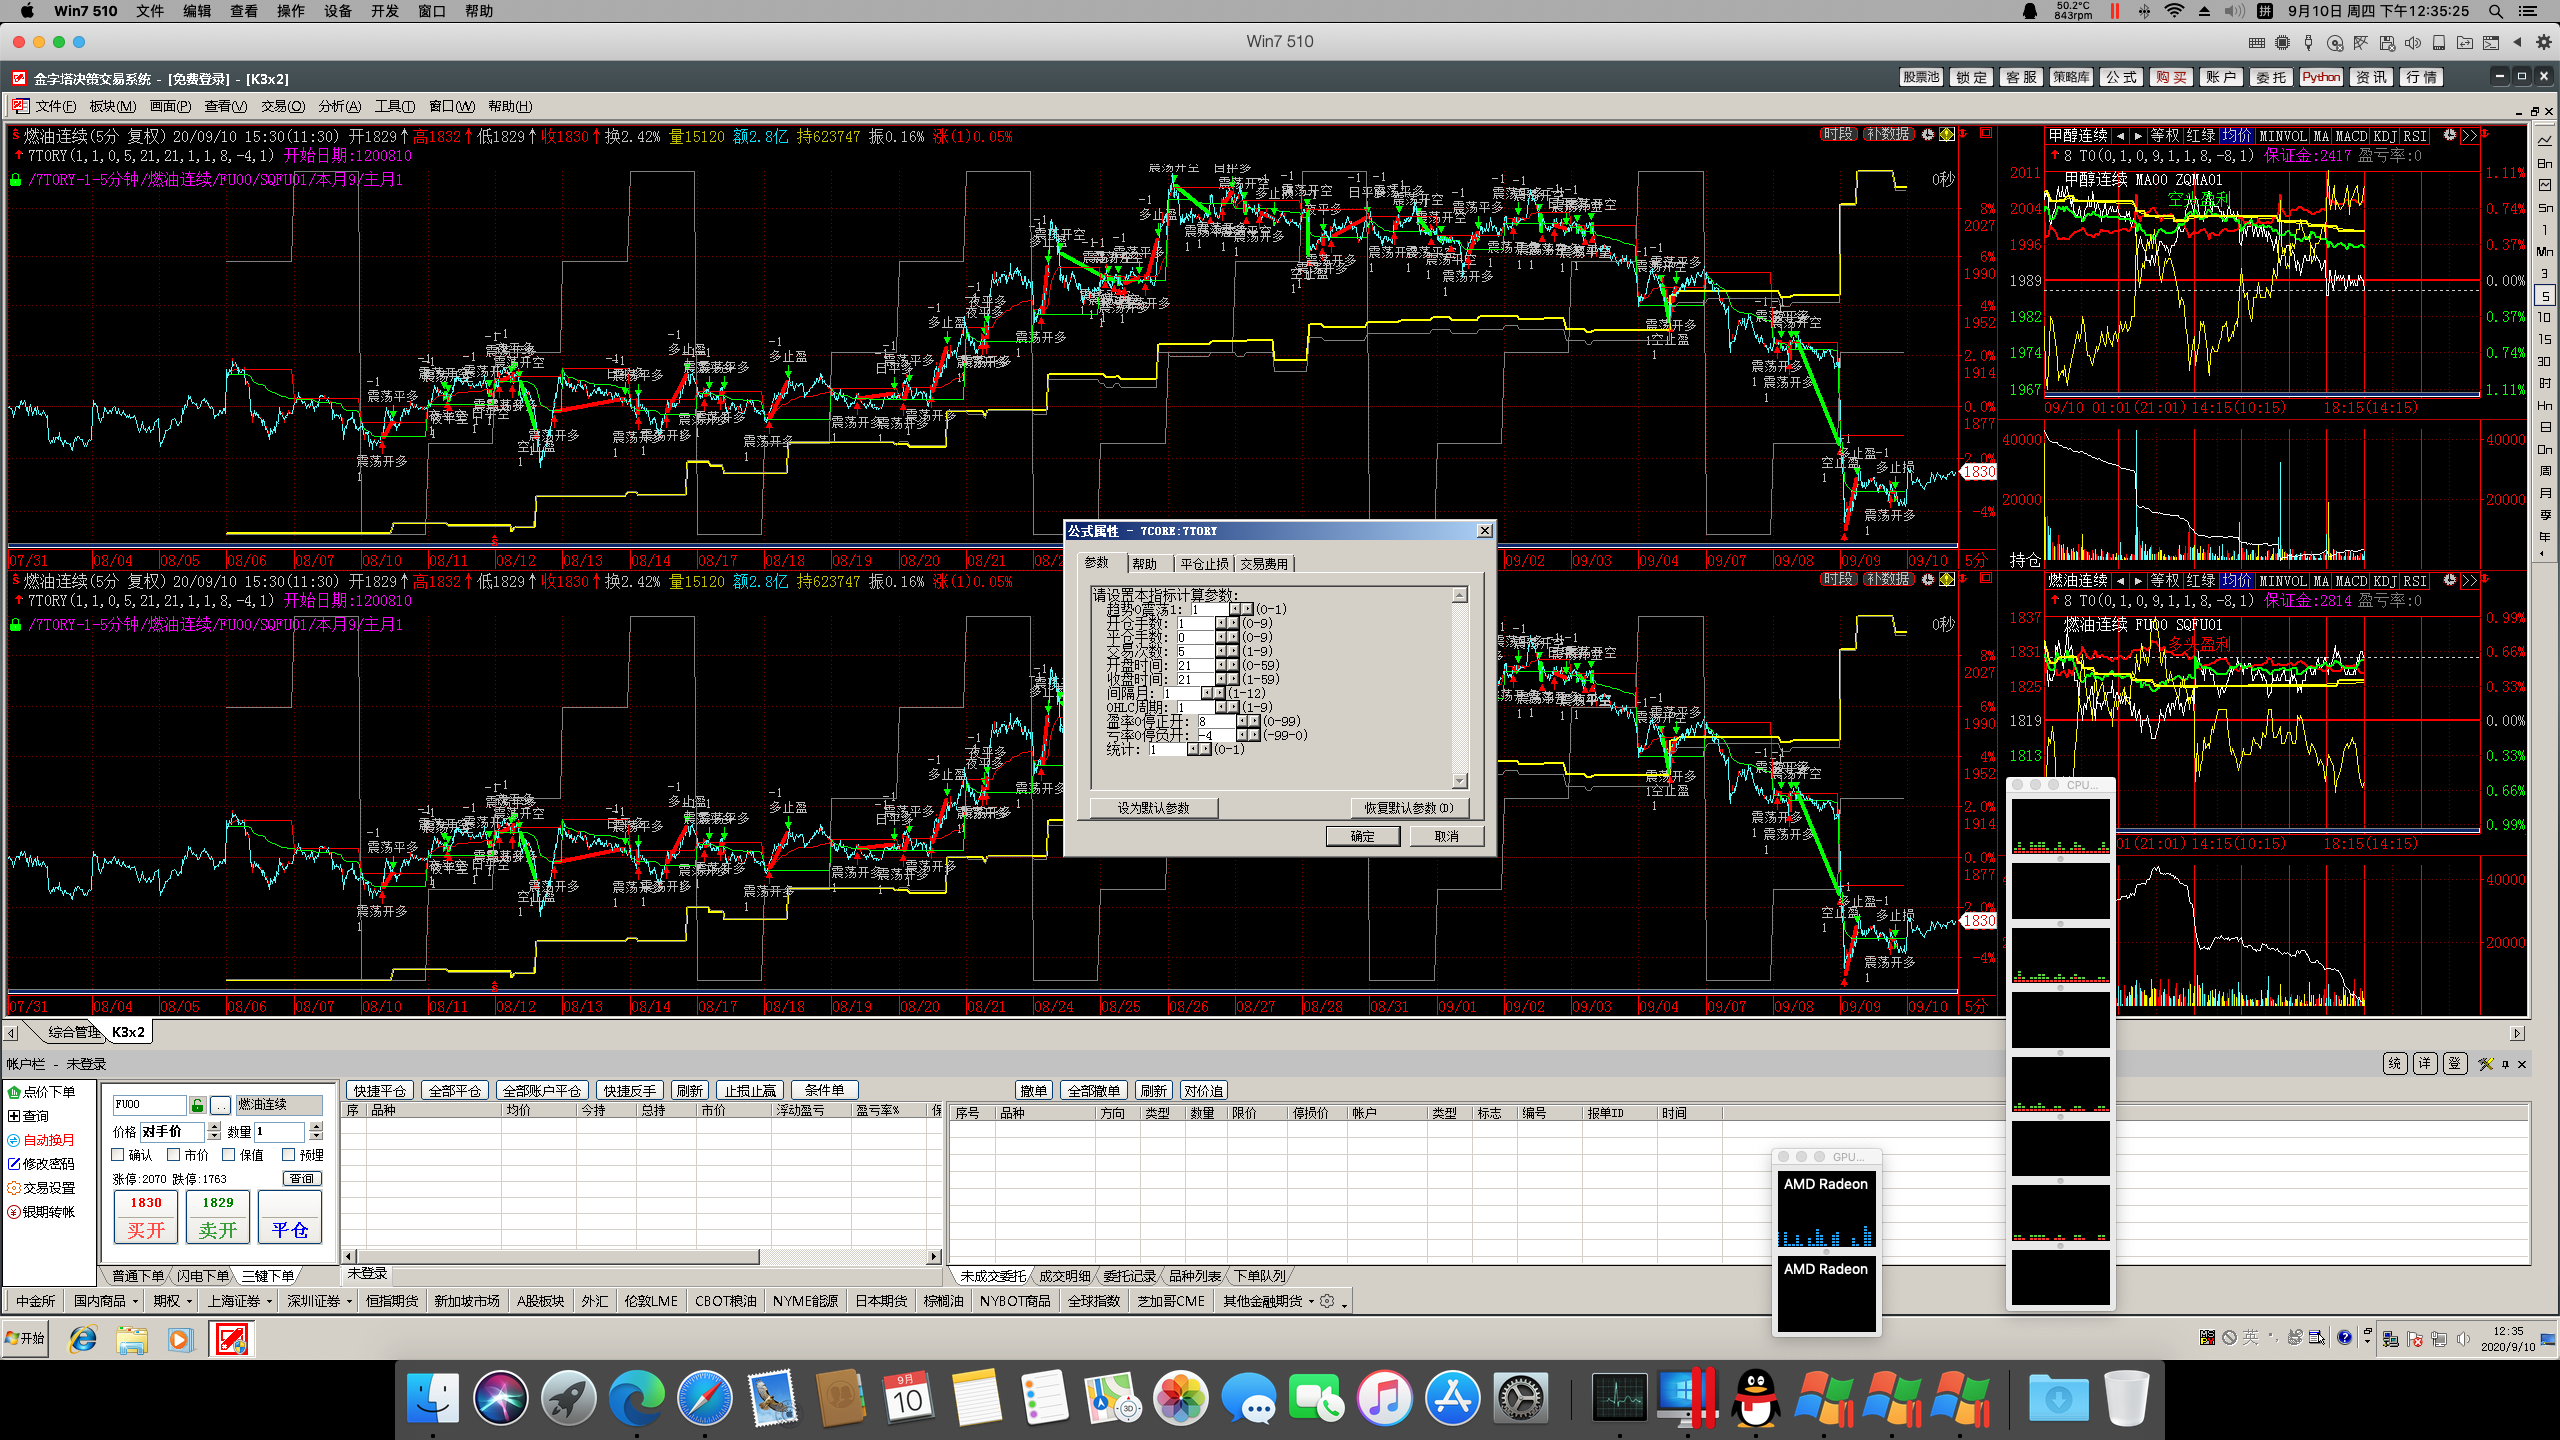2560x1440 pixels.
Task: Tick the 市价 checkbox
Action: pos(173,1155)
